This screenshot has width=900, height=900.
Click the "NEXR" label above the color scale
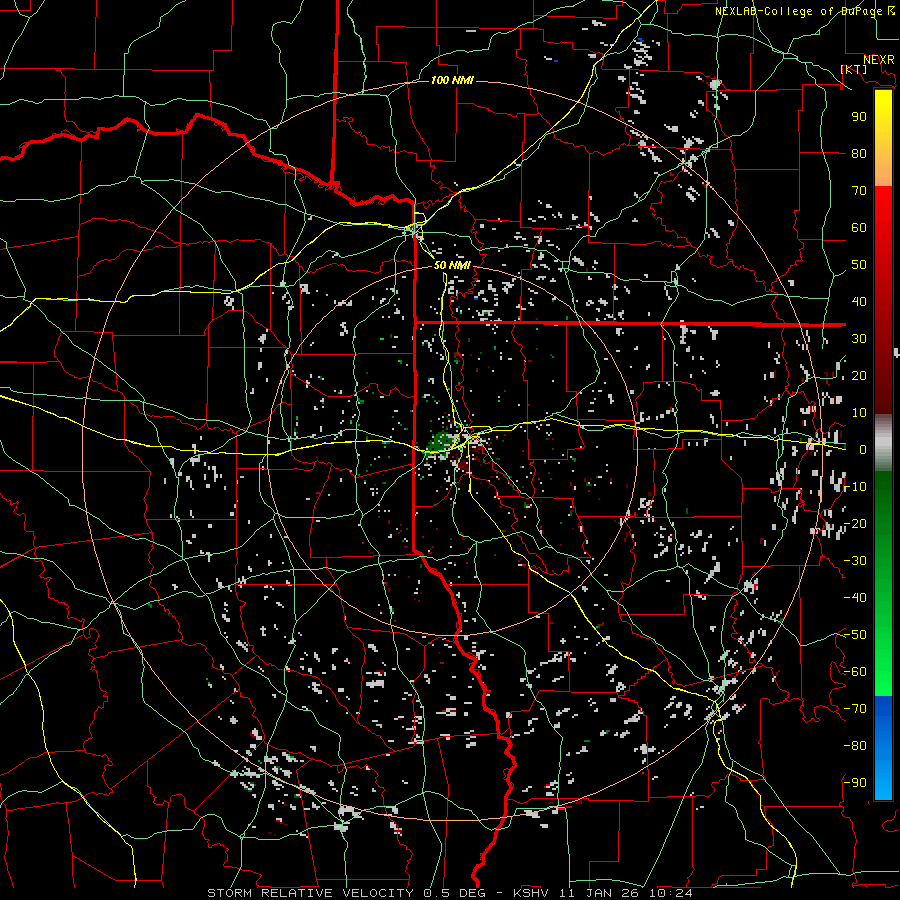(878, 60)
